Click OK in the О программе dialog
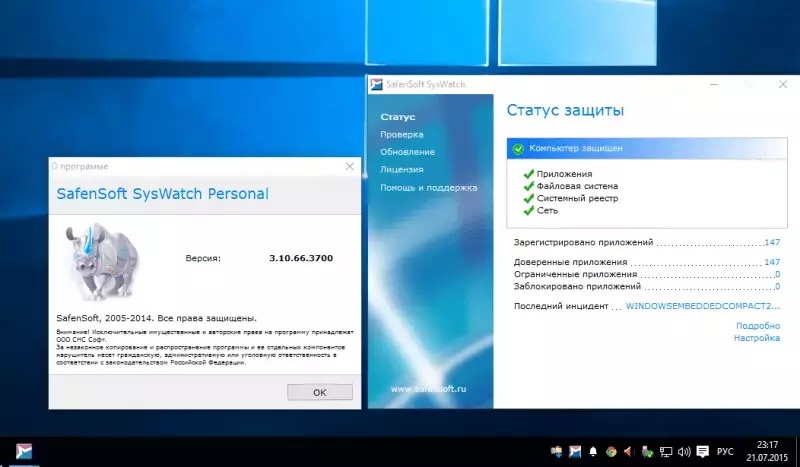Viewport: 800px width, 467px height. point(320,392)
